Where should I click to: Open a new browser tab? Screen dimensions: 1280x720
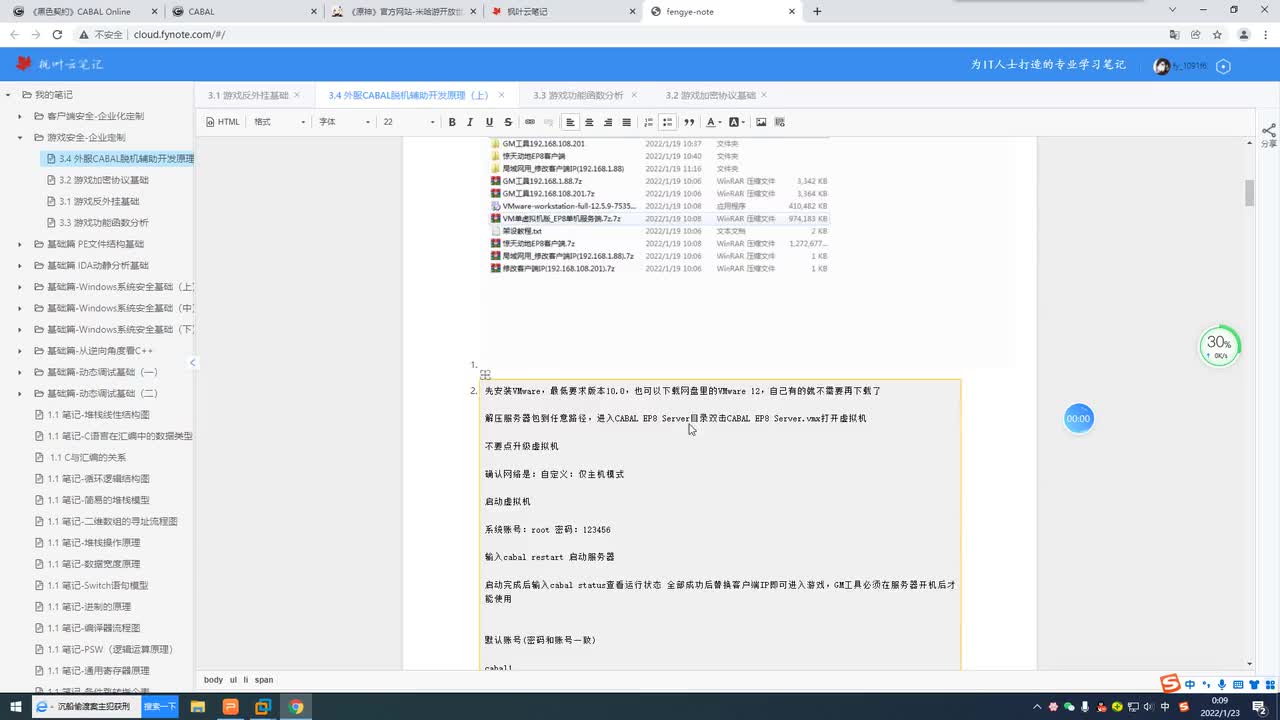817,11
